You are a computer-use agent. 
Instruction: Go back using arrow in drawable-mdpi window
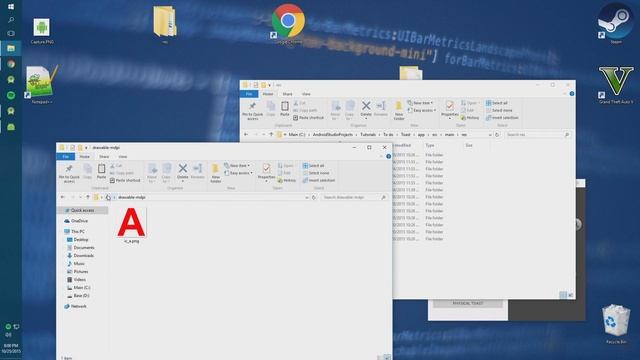pyautogui.click(x=62, y=197)
